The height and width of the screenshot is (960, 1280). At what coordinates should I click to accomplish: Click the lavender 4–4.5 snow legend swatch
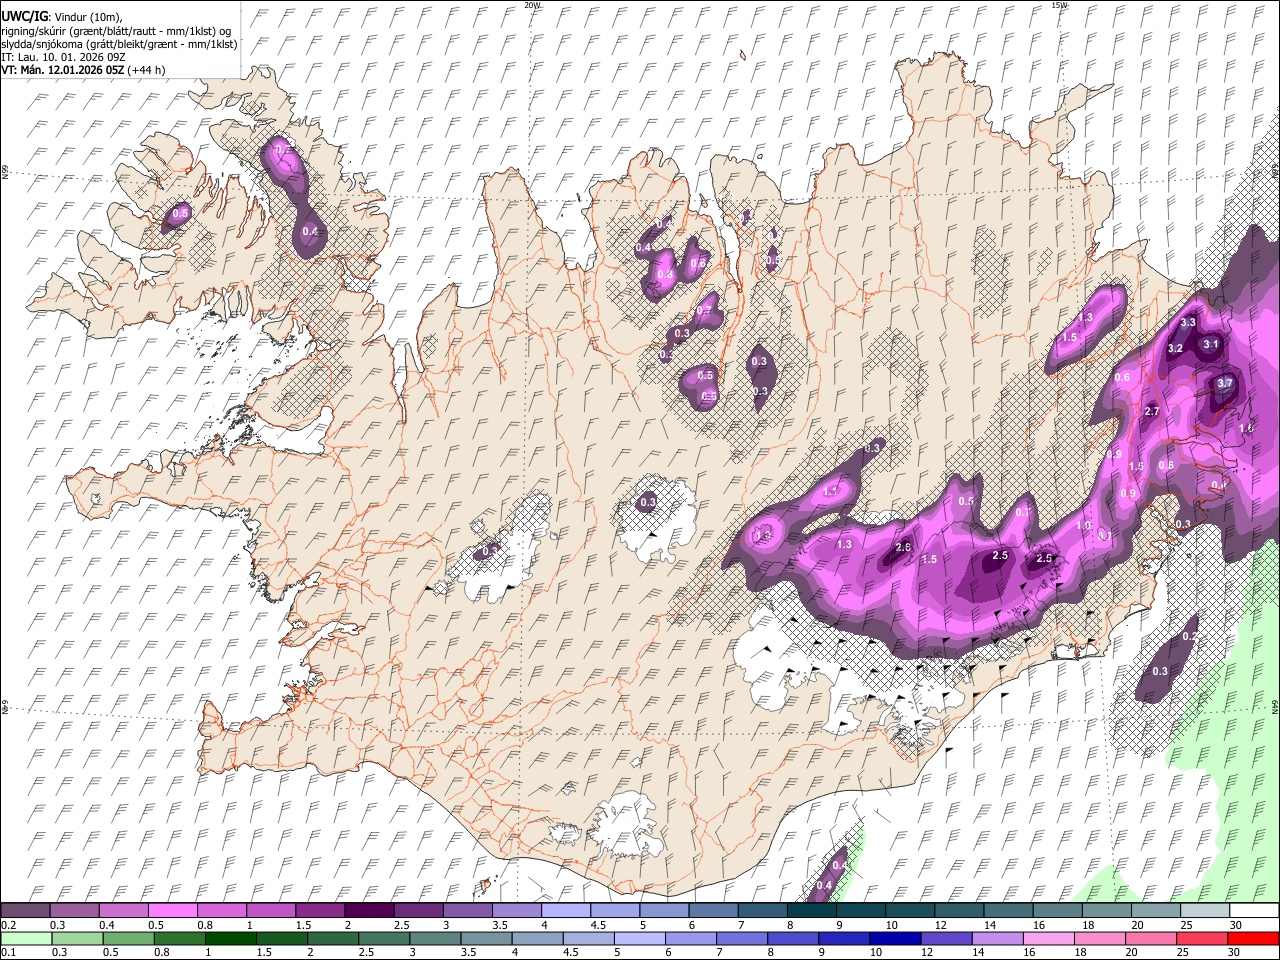565,910
